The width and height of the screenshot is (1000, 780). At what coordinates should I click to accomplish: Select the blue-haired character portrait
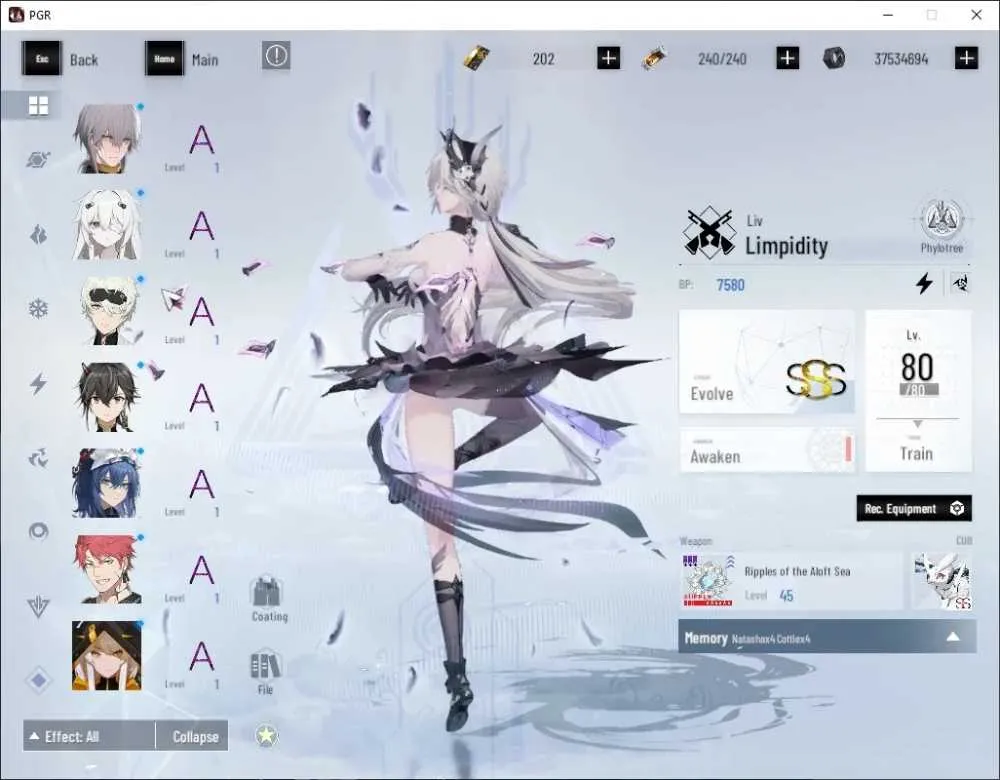[107, 483]
